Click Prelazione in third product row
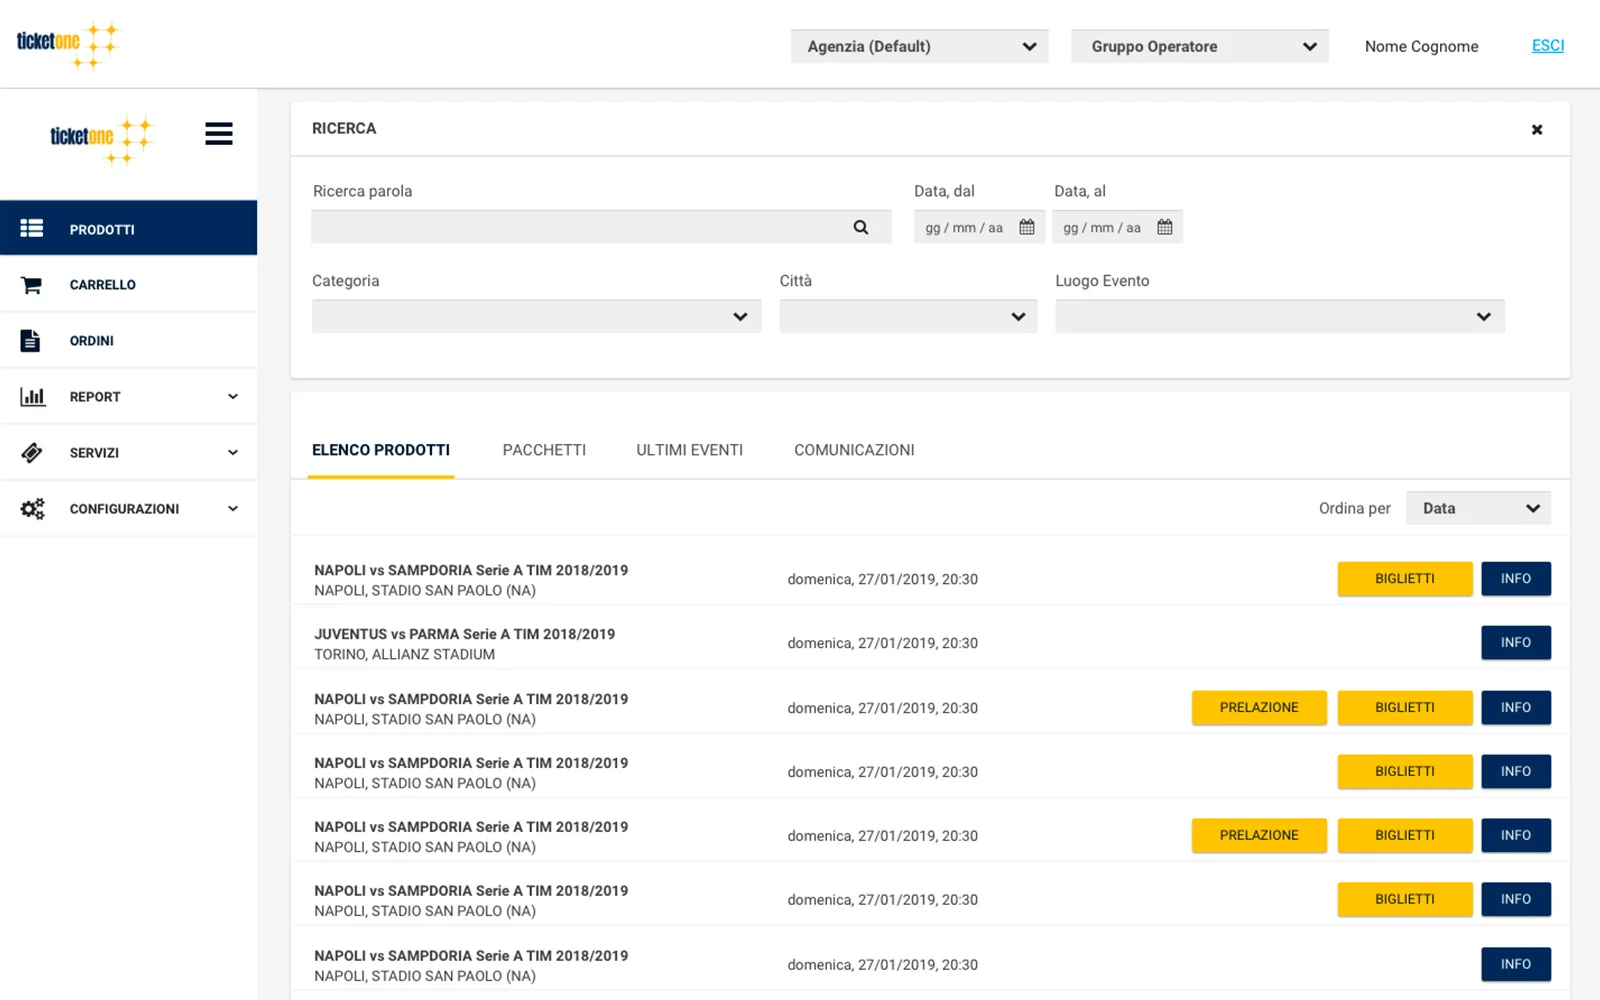 [1259, 708]
